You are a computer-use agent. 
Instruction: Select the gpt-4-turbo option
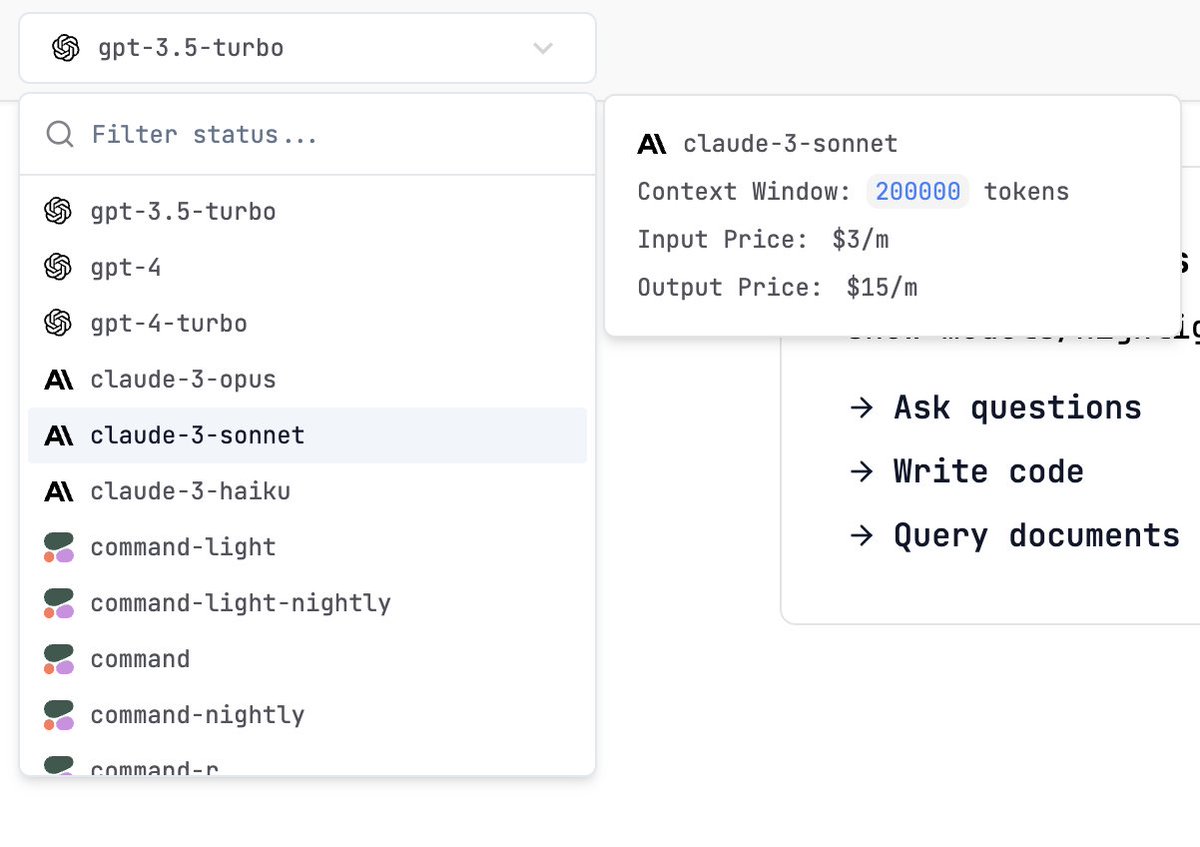point(307,323)
